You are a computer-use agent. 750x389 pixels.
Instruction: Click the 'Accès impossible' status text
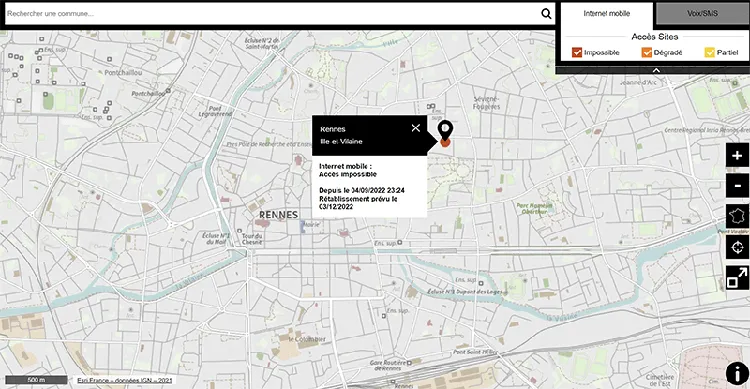click(348, 174)
